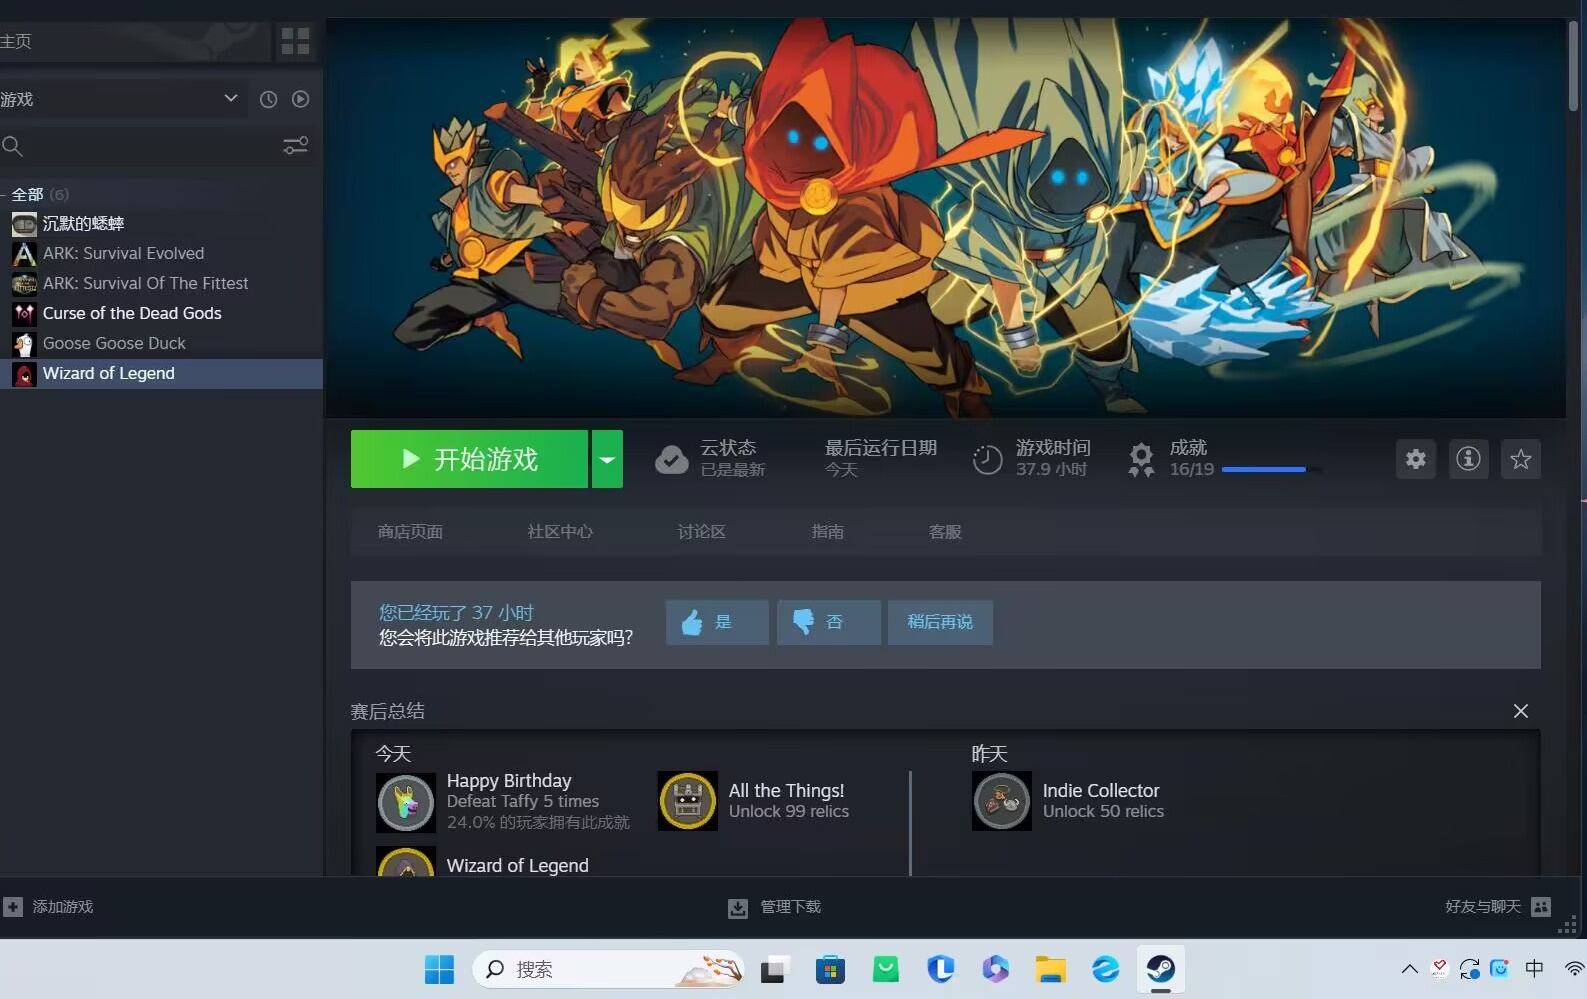Screen dimensions: 1587x999
Task: Switch the library to grid view
Action: point(295,41)
